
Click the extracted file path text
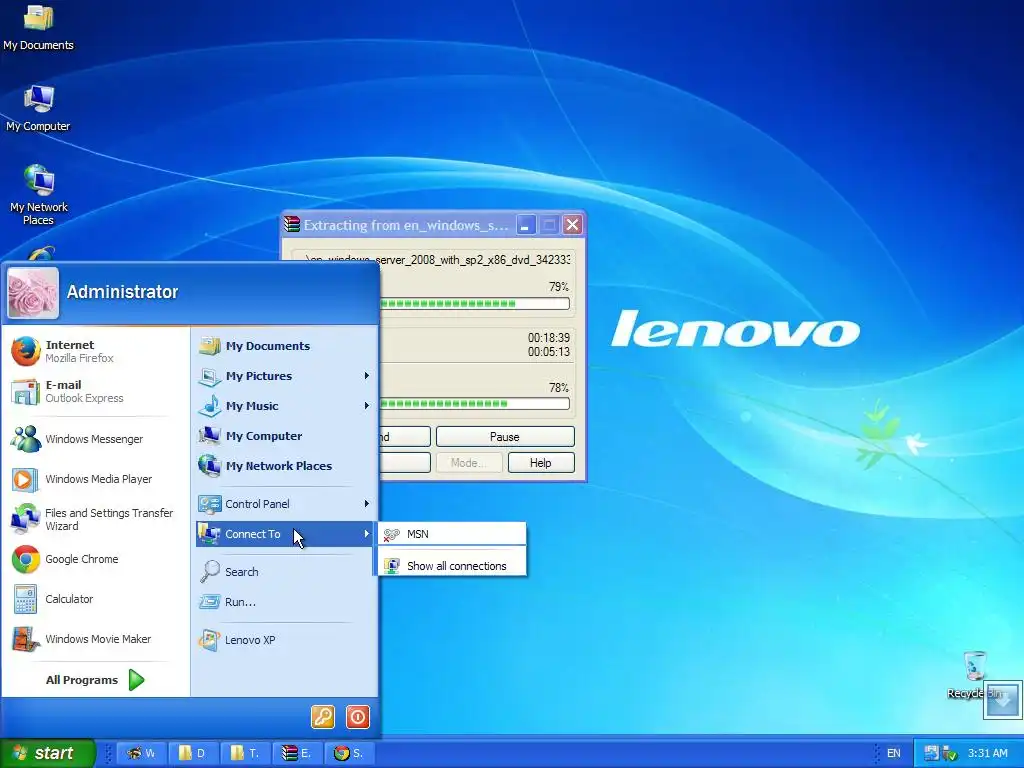[x=438, y=260]
